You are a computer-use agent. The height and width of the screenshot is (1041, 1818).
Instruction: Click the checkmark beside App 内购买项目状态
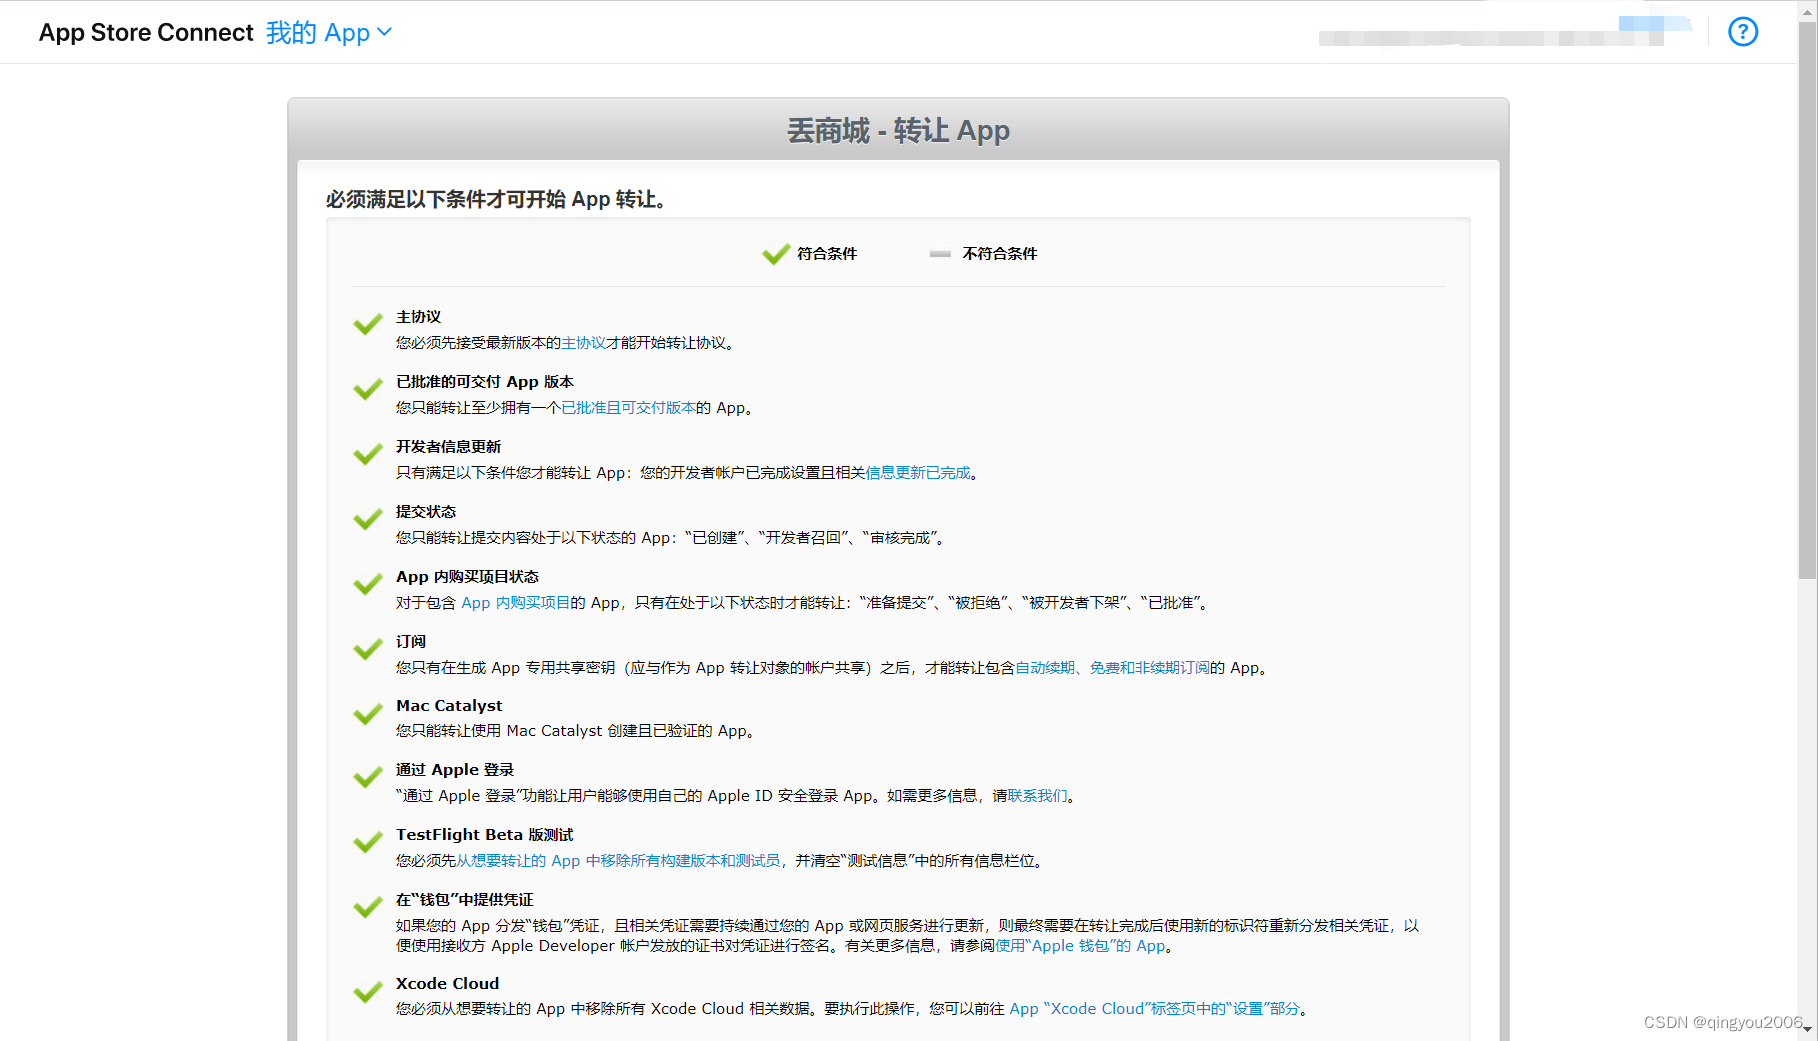368,584
